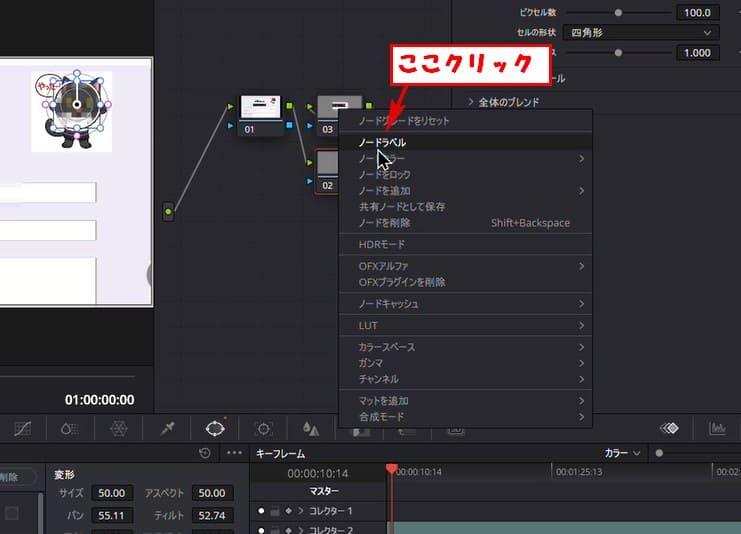This screenshot has width=741, height=534.
Task: Reset the sizing palette
Action: pyautogui.click(x=205, y=453)
